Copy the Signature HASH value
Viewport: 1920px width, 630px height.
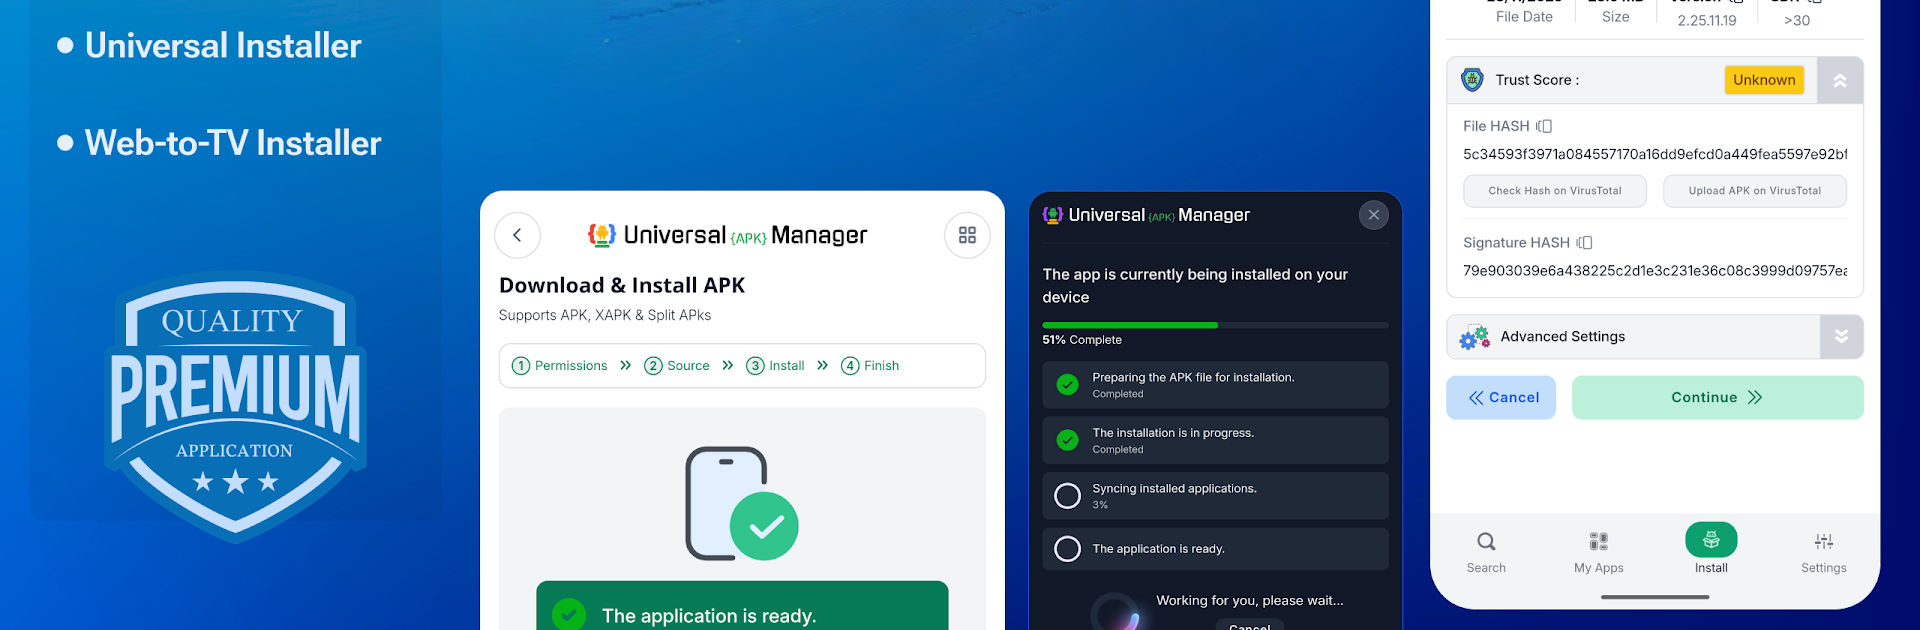coord(1585,243)
